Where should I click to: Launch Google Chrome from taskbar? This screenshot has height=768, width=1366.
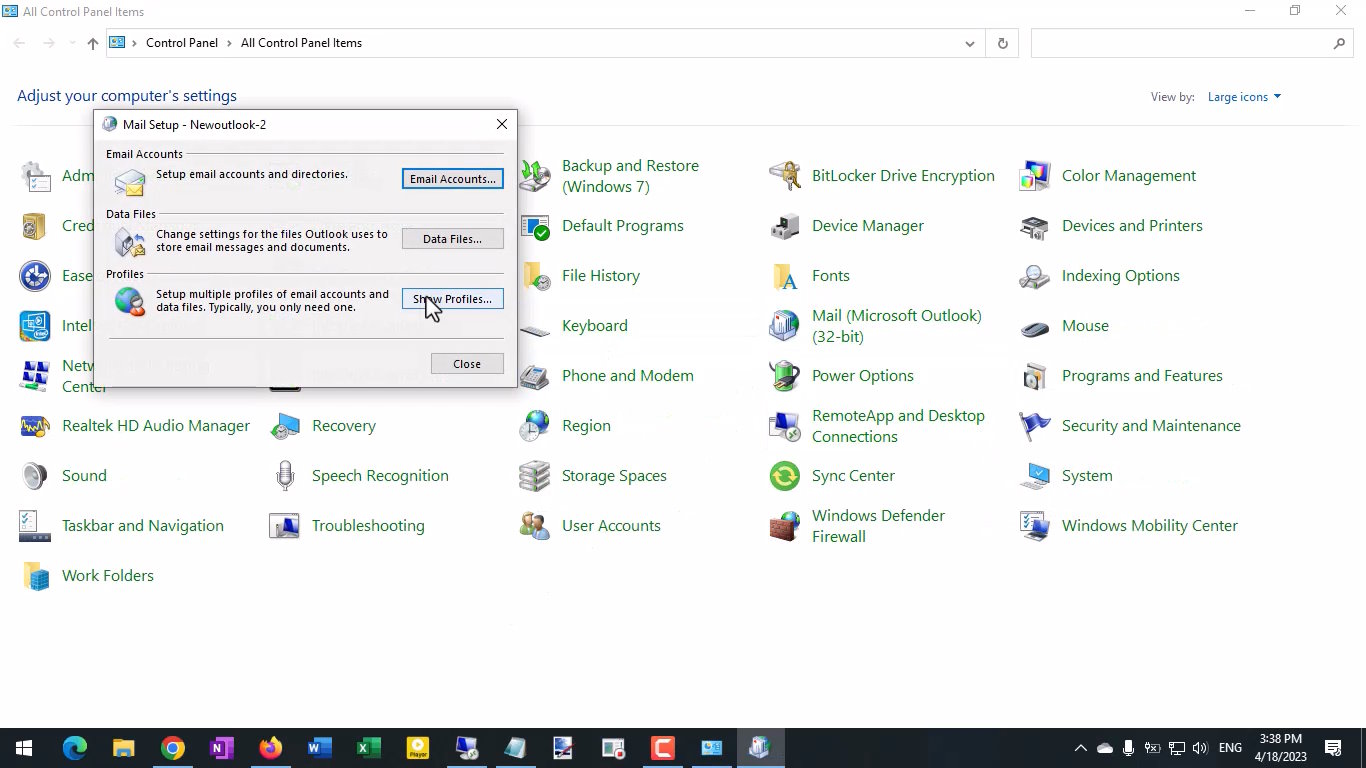173,748
